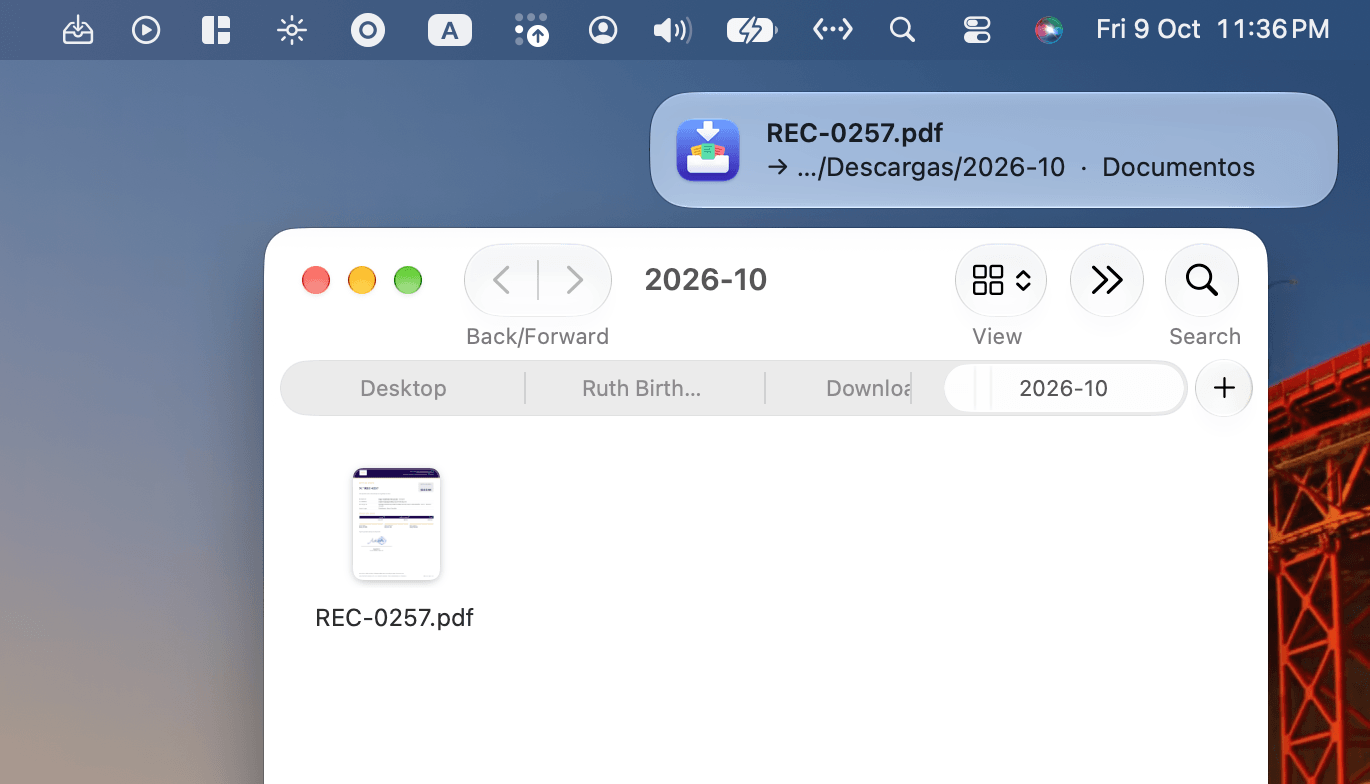Click the notification's download organizer app icon
This screenshot has height=784, width=1370.
[x=708, y=150]
